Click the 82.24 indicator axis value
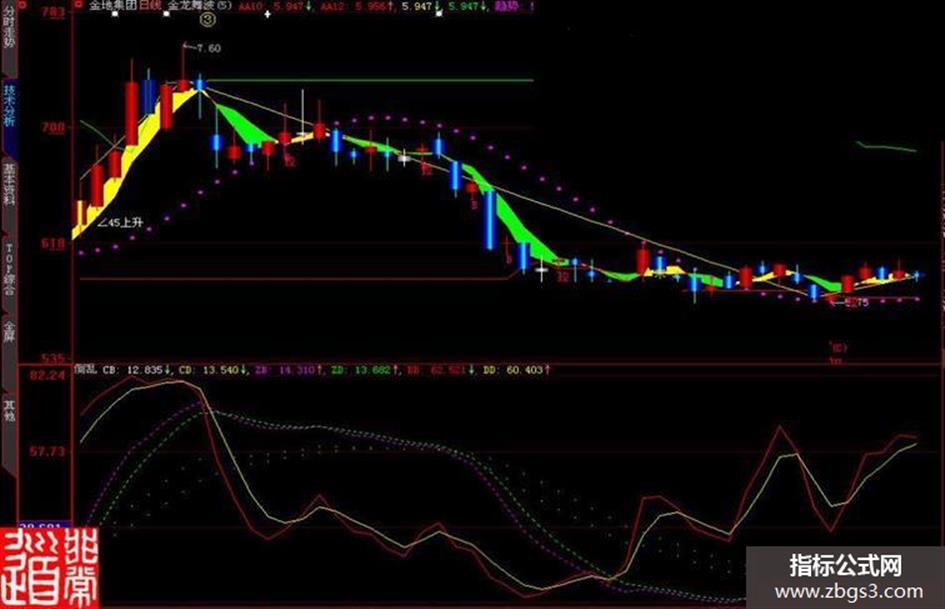The width and height of the screenshot is (945, 609). [47, 376]
